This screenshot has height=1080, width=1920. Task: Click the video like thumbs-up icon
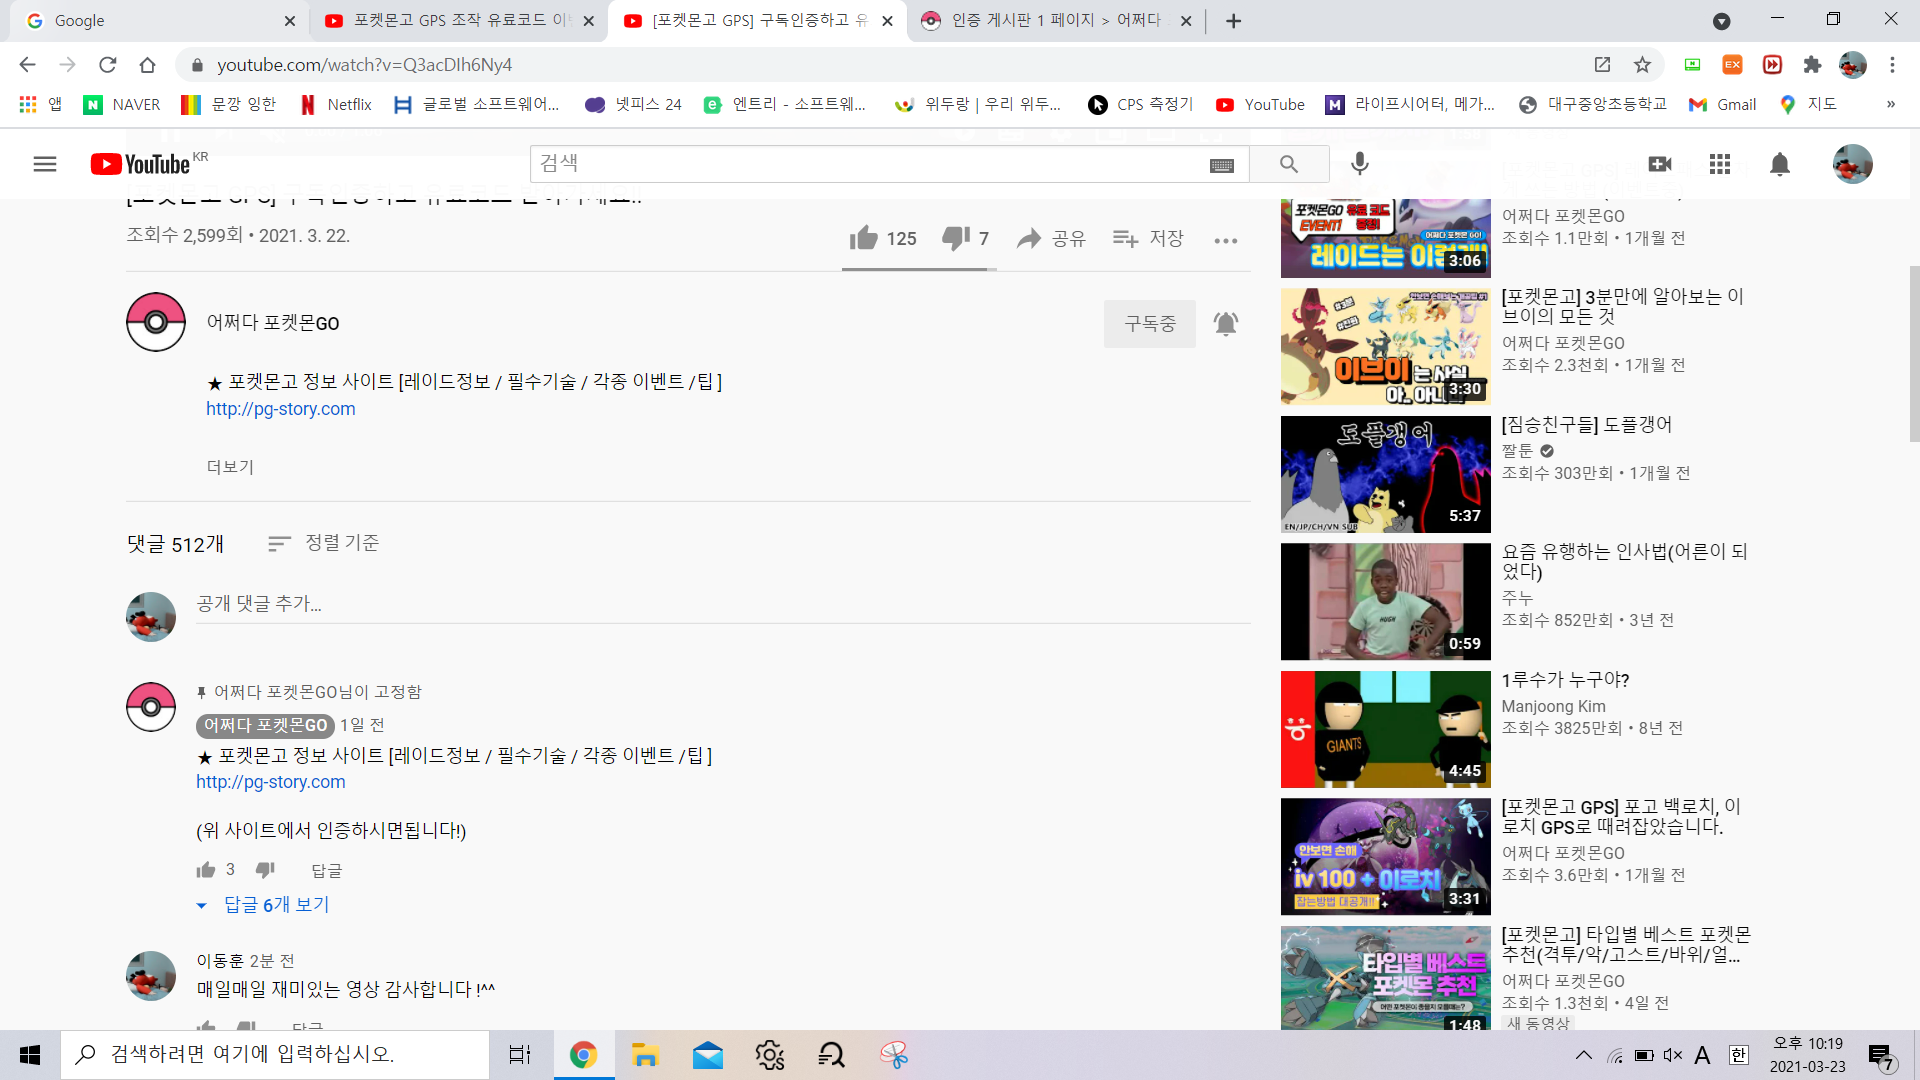click(x=863, y=238)
